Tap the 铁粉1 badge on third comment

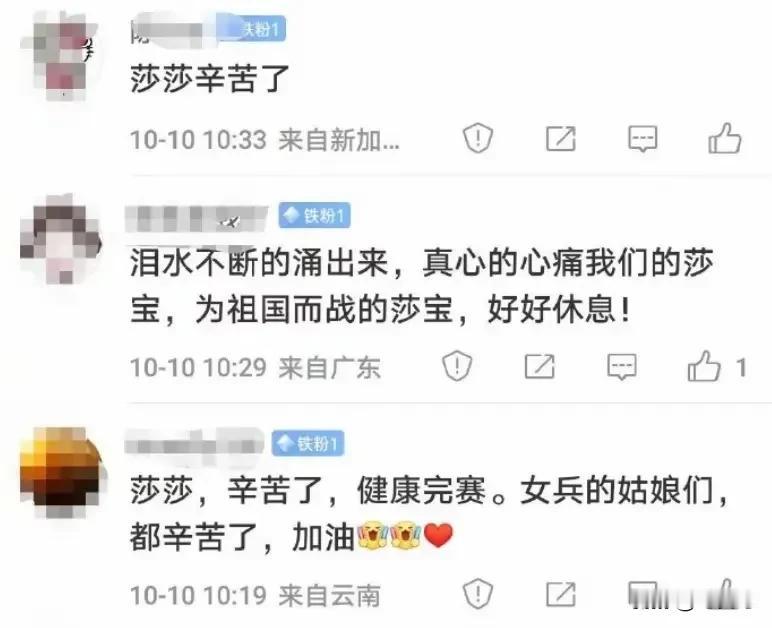coord(308,443)
